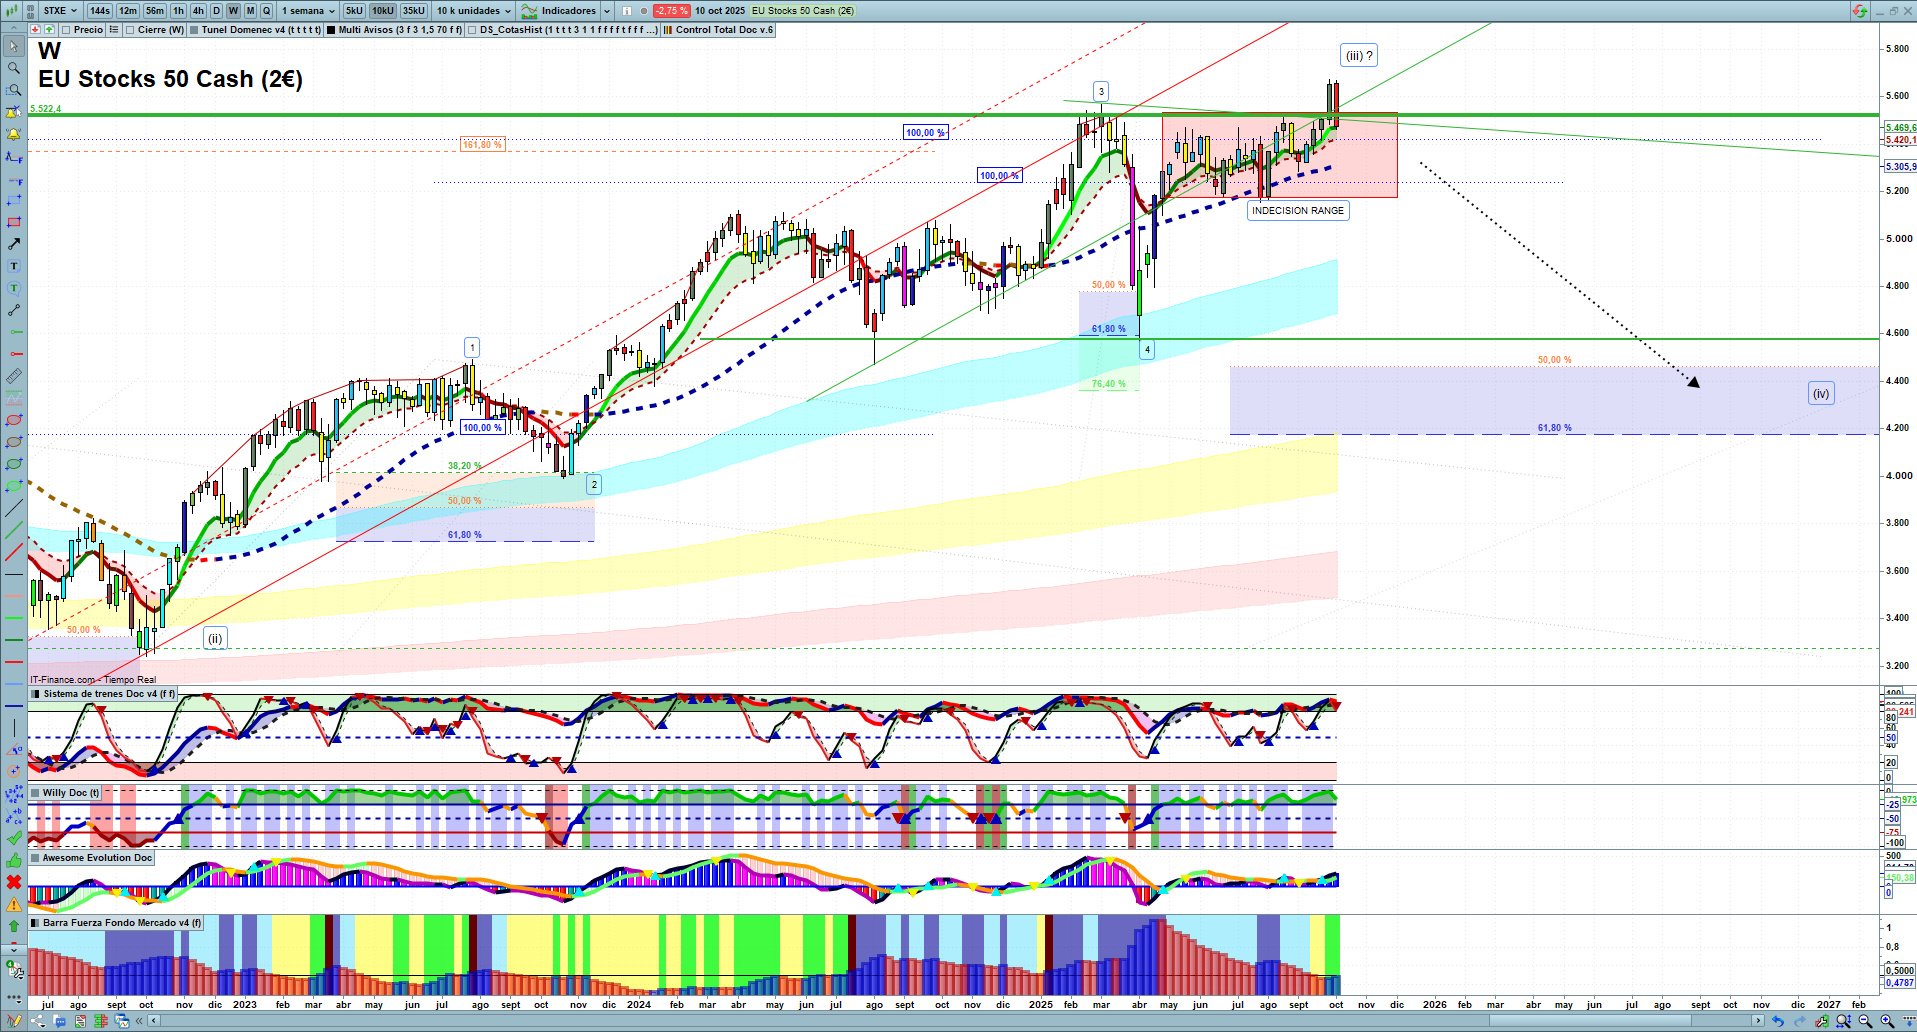Viewport: 1917px width, 1032px height.
Task: Click the green up-arrow icon beside Precio
Action: (49, 30)
